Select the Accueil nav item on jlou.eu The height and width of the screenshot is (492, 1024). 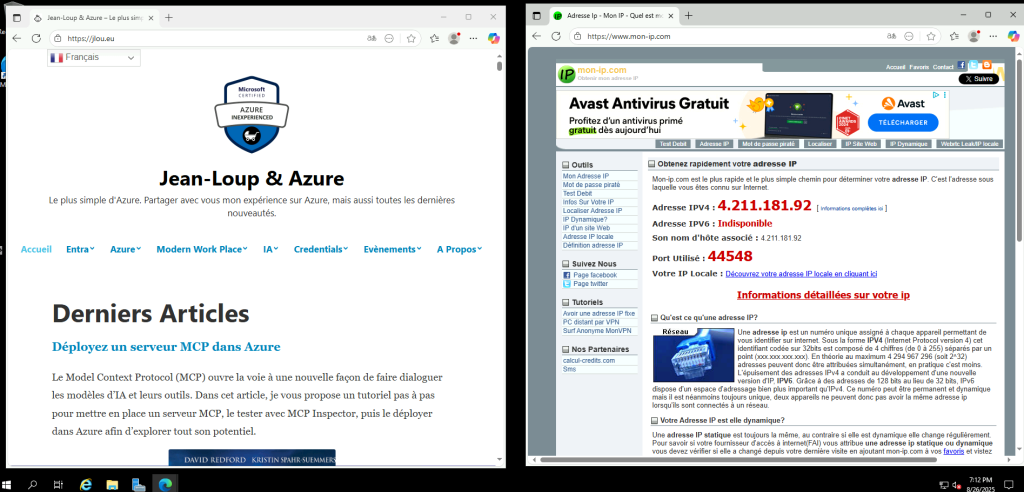click(x=36, y=249)
